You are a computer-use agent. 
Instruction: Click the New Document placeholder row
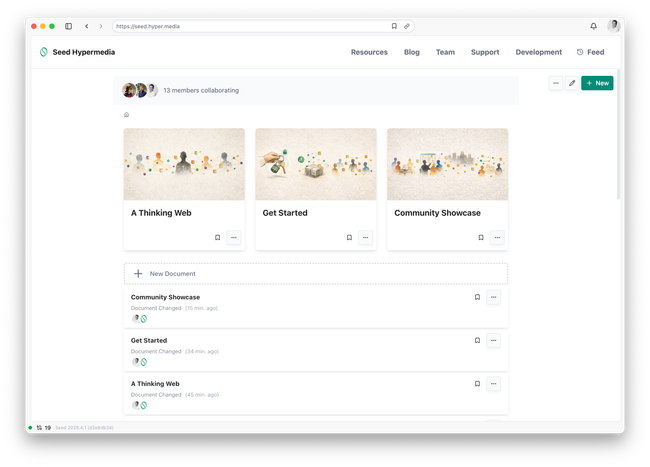coord(315,273)
